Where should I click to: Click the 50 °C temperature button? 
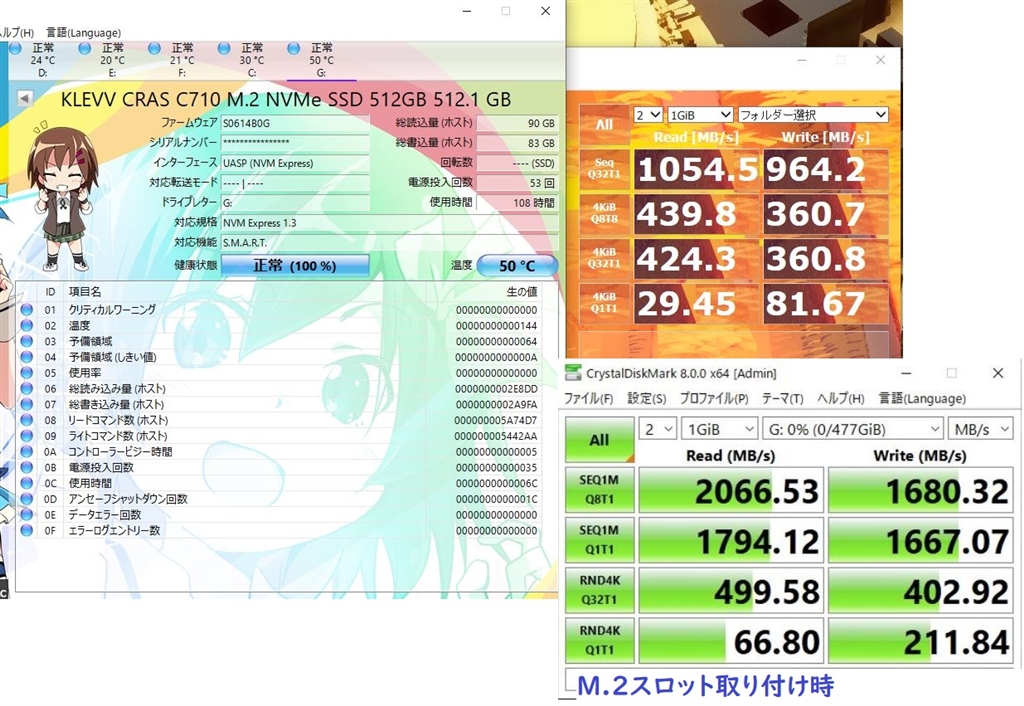point(517,266)
